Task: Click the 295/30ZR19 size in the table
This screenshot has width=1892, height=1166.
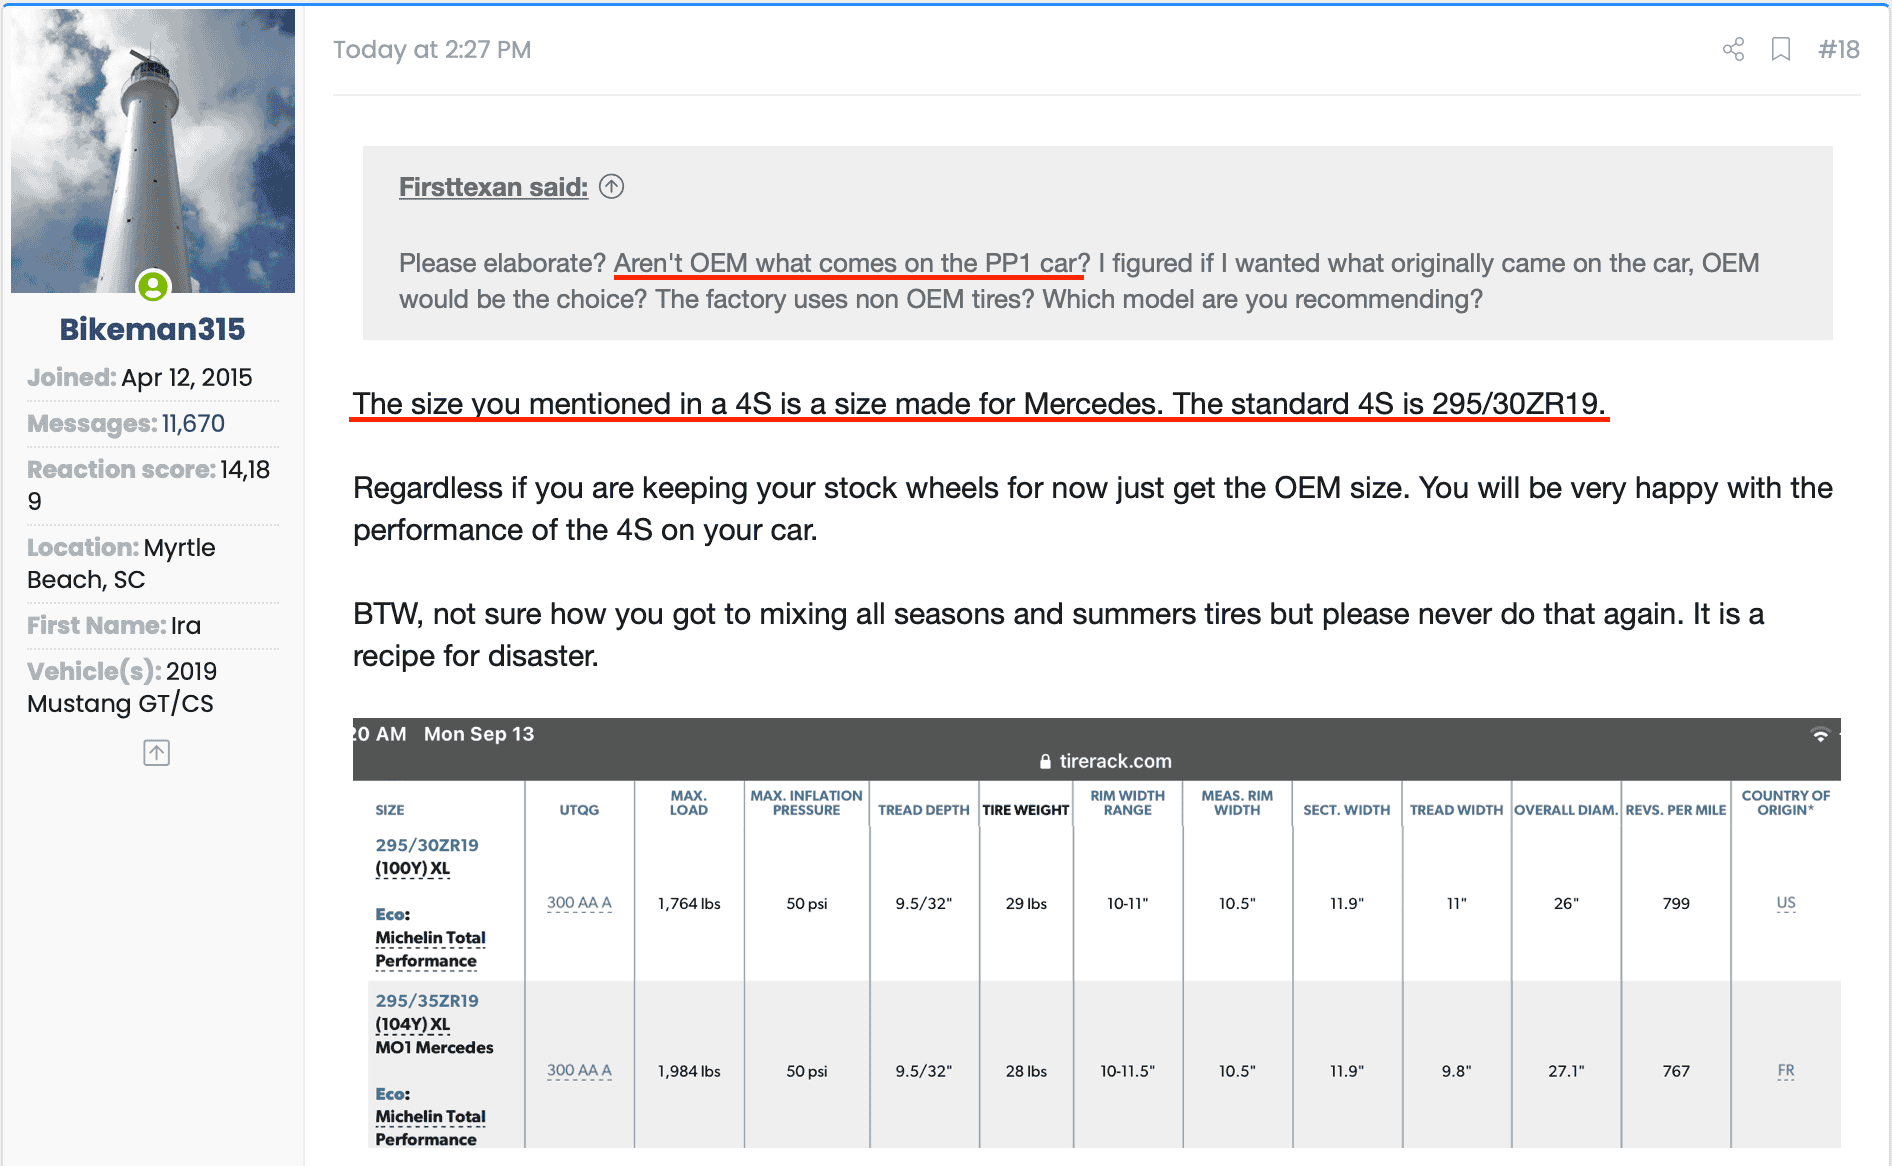Action: click(427, 845)
